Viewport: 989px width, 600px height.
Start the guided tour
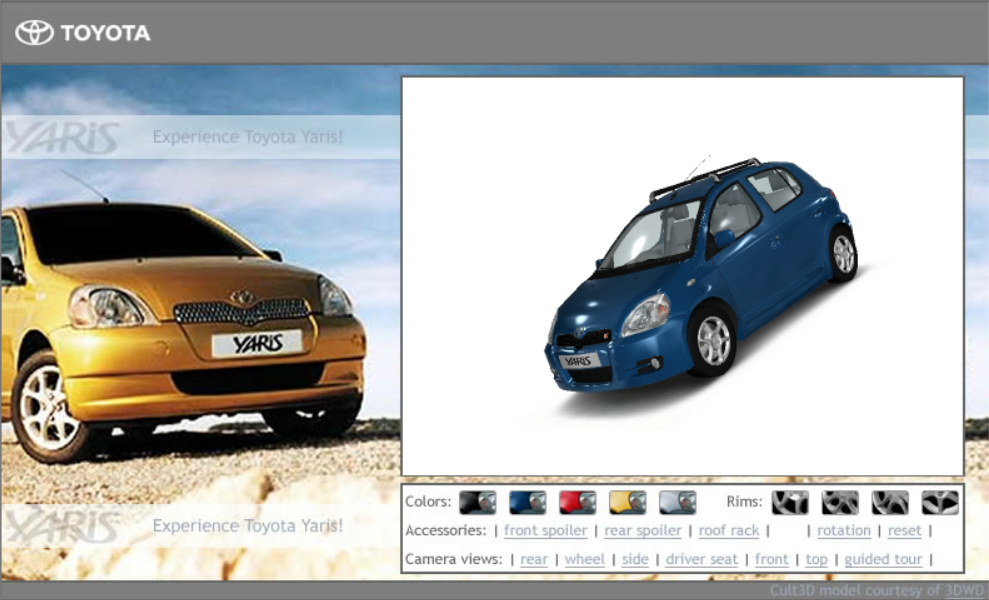tap(883, 560)
